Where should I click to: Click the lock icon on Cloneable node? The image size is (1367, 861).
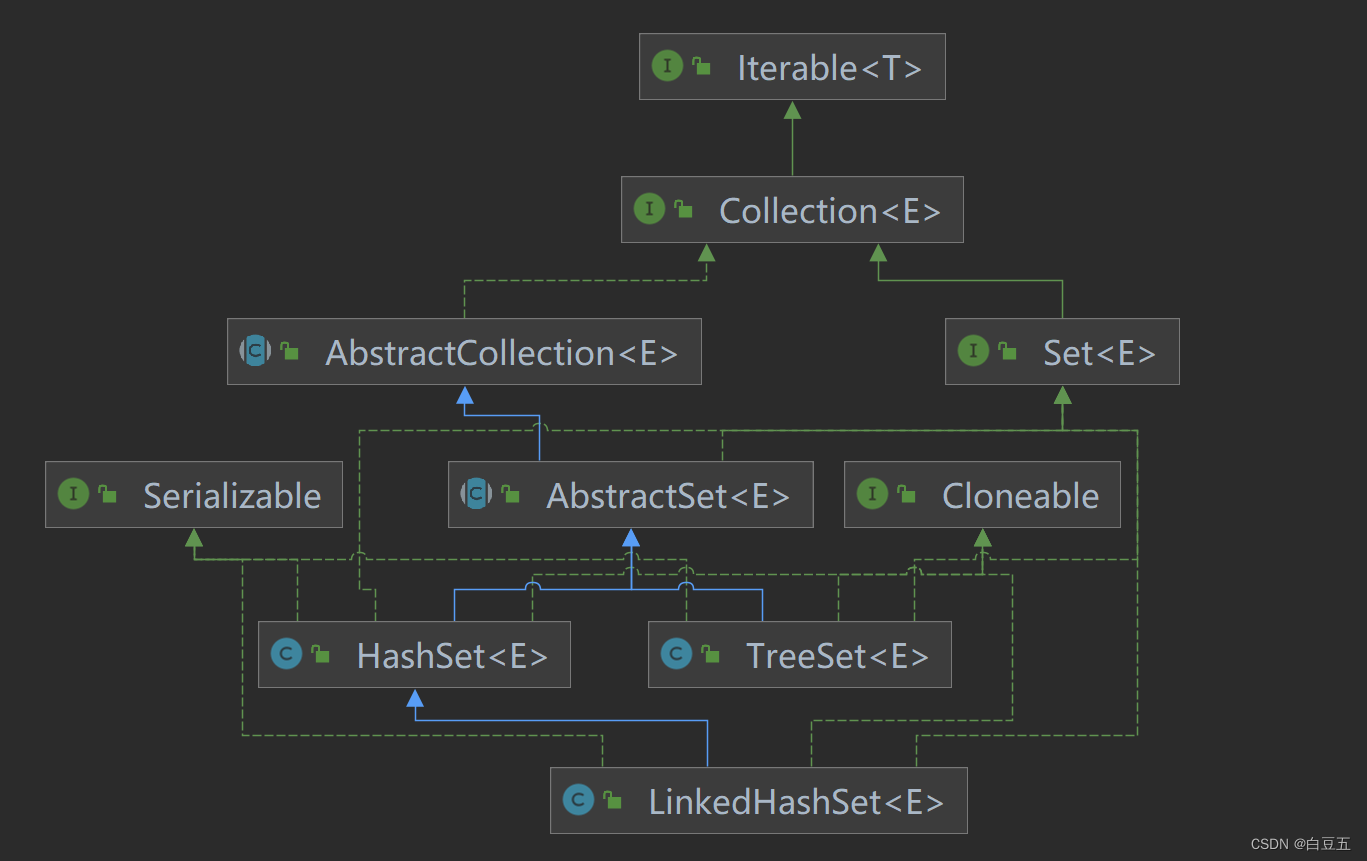coord(907,494)
